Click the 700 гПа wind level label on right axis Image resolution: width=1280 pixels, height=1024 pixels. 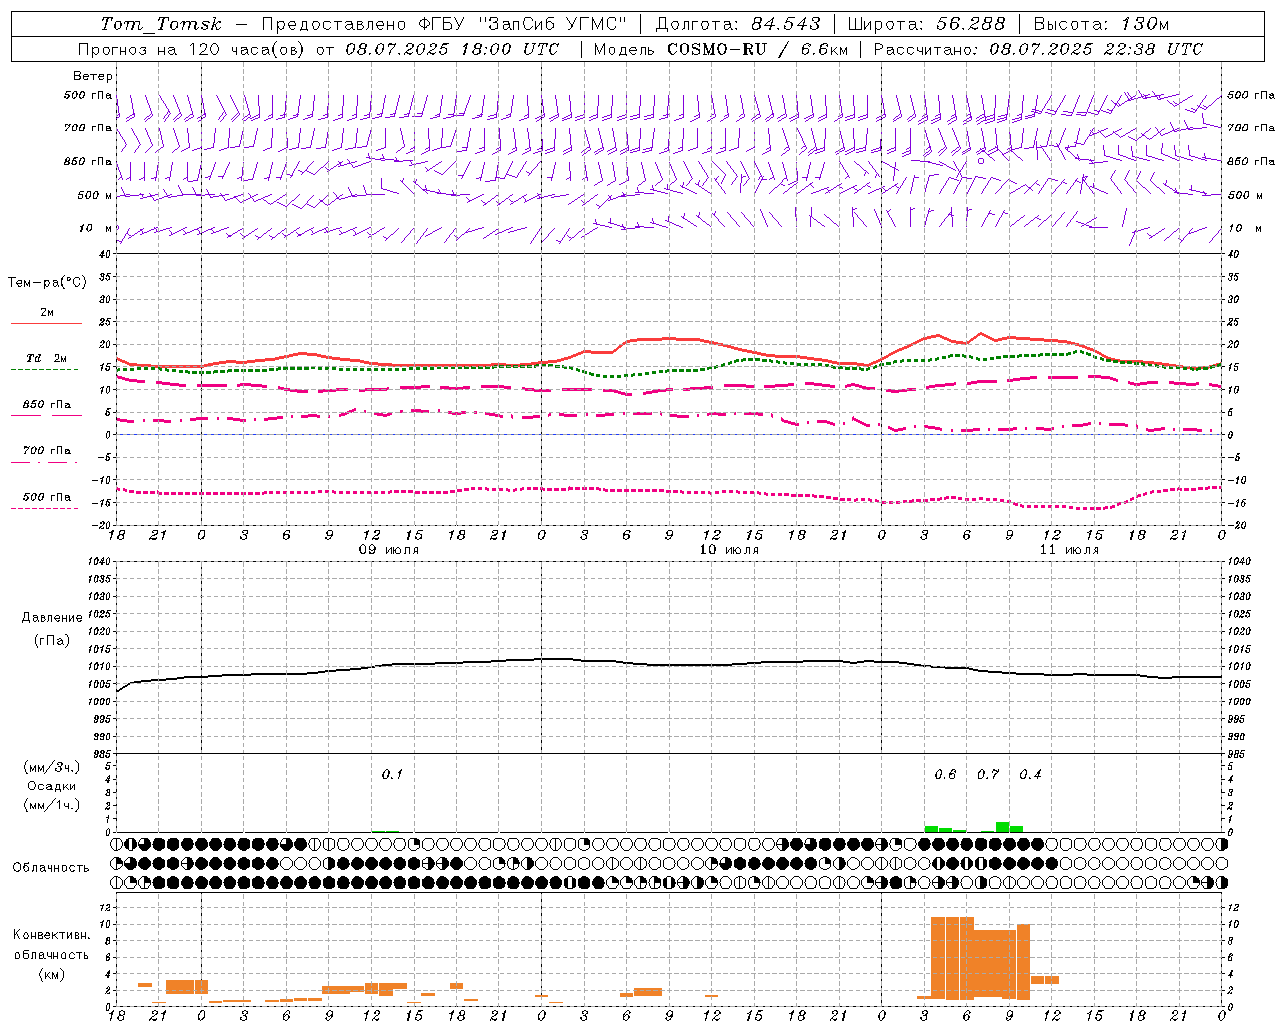tap(1251, 128)
